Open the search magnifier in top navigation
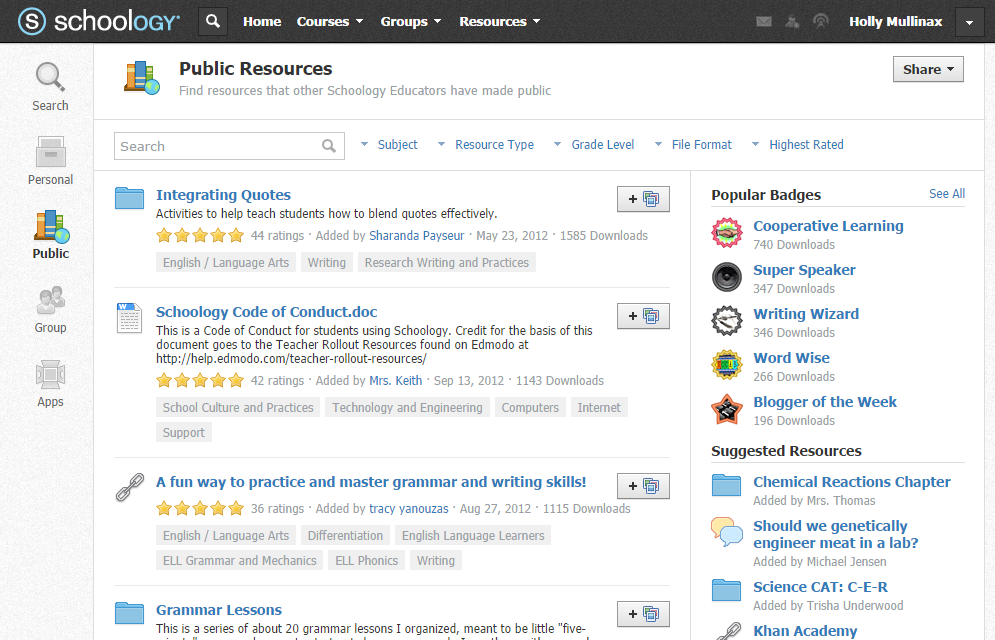The image size is (995, 640). (213, 22)
